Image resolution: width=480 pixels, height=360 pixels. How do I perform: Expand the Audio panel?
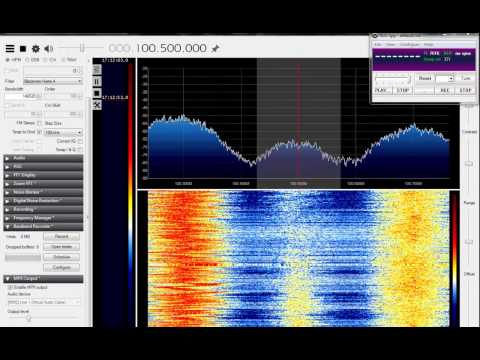pos(43,158)
